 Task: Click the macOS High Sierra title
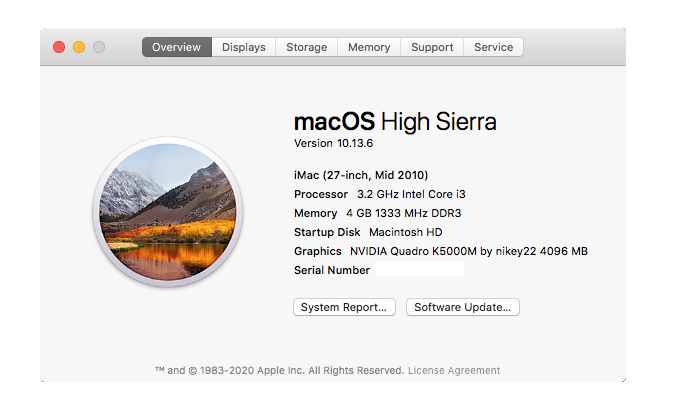[x=395, y=121]
